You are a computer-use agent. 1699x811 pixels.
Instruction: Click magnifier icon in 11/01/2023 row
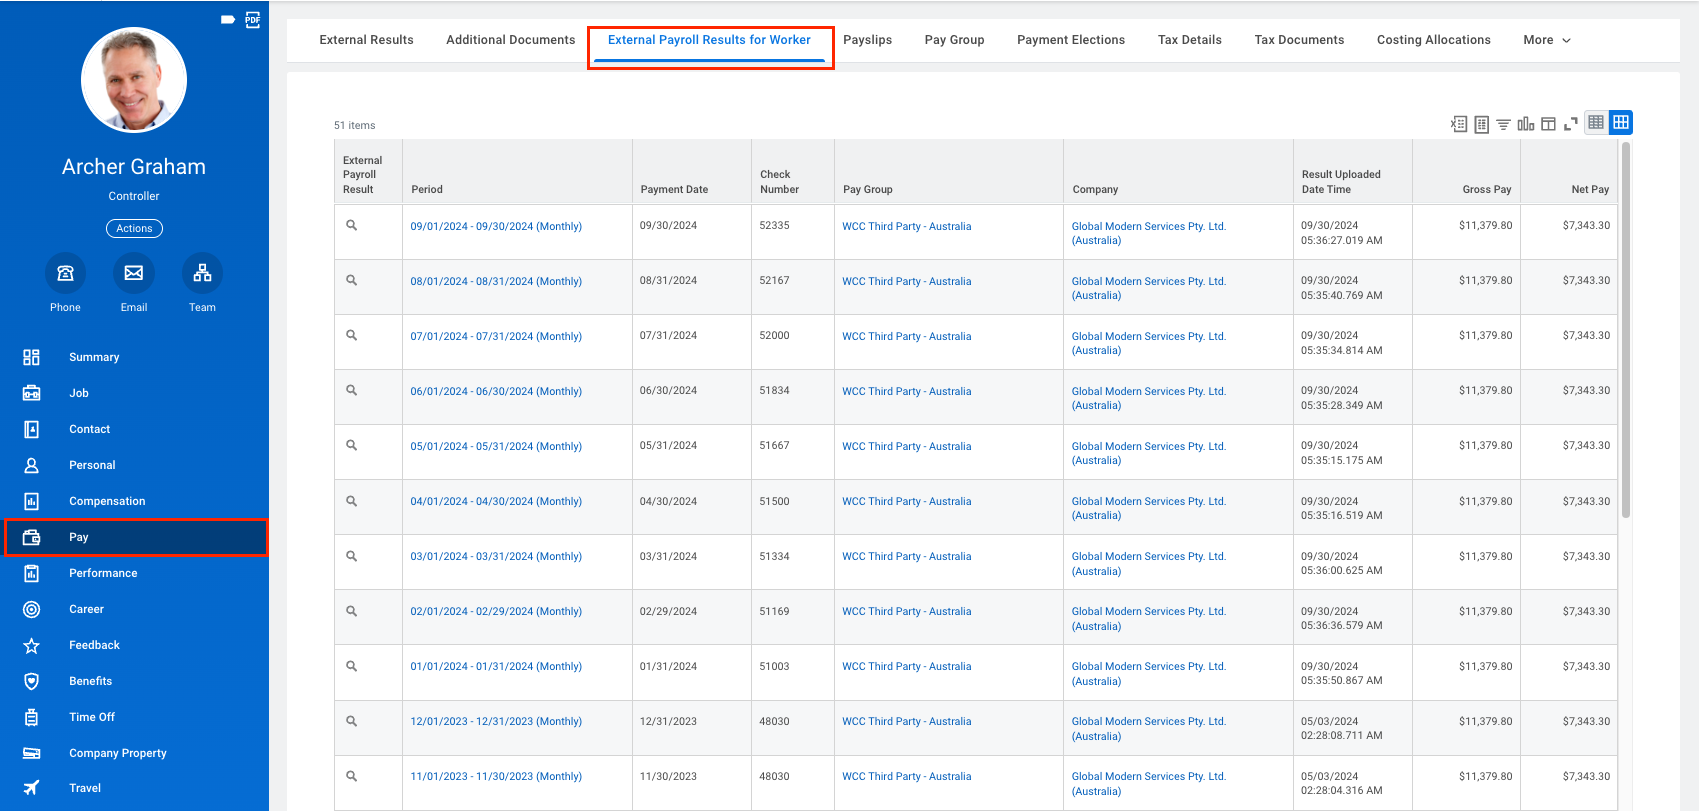(352, 776)
